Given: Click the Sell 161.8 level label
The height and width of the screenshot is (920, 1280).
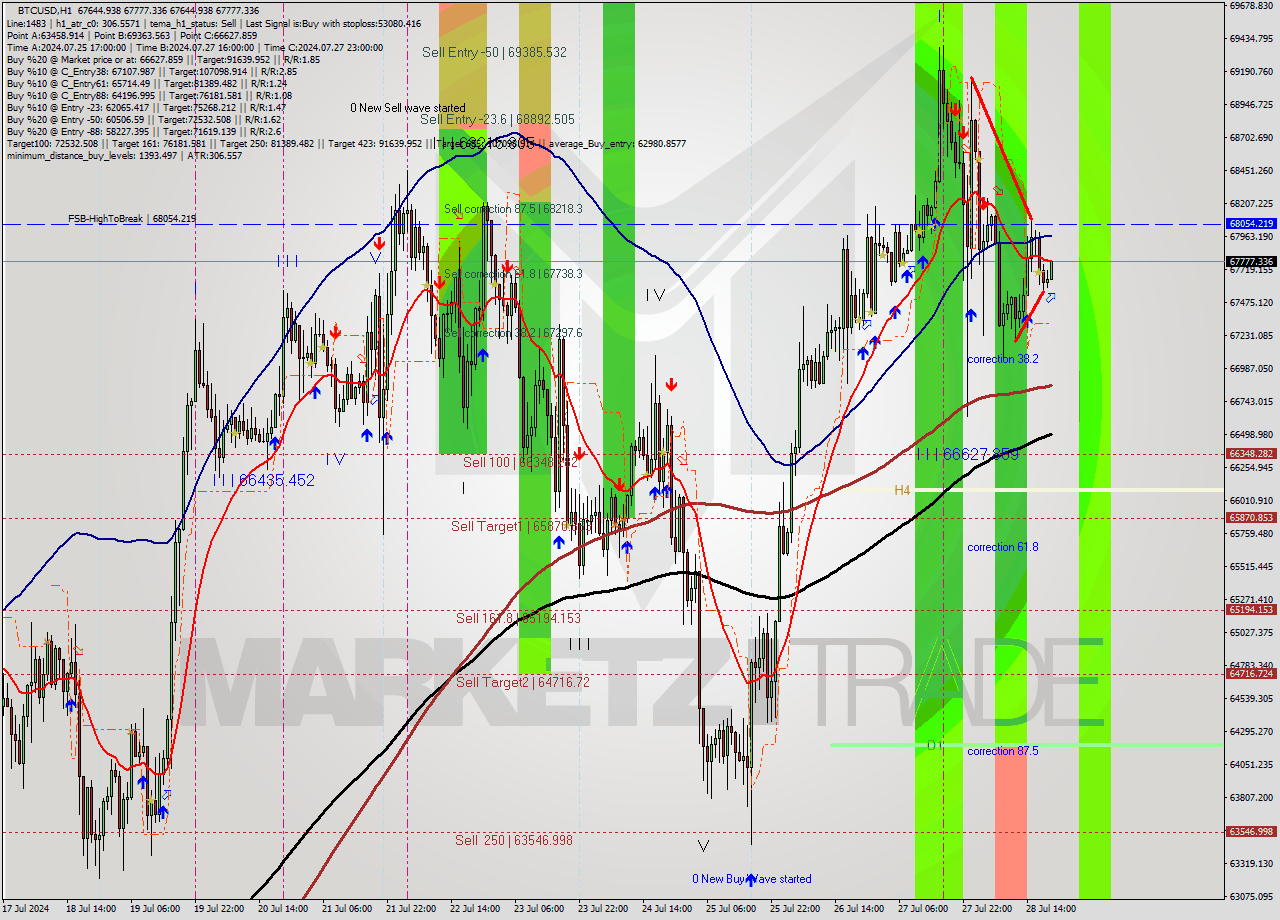Looking at the screenshot, I should (x=518, y=618).
